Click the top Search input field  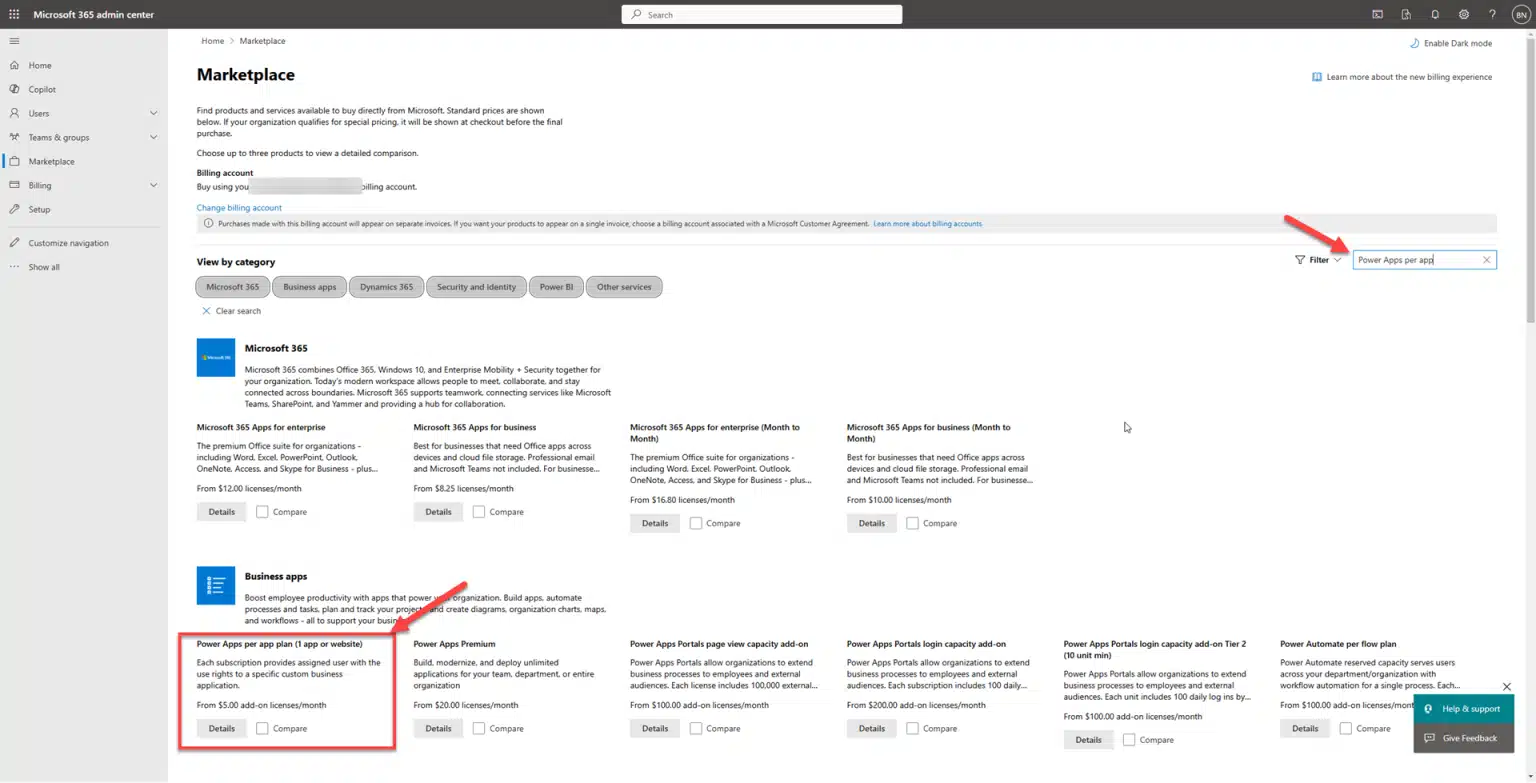click(762, 15)
